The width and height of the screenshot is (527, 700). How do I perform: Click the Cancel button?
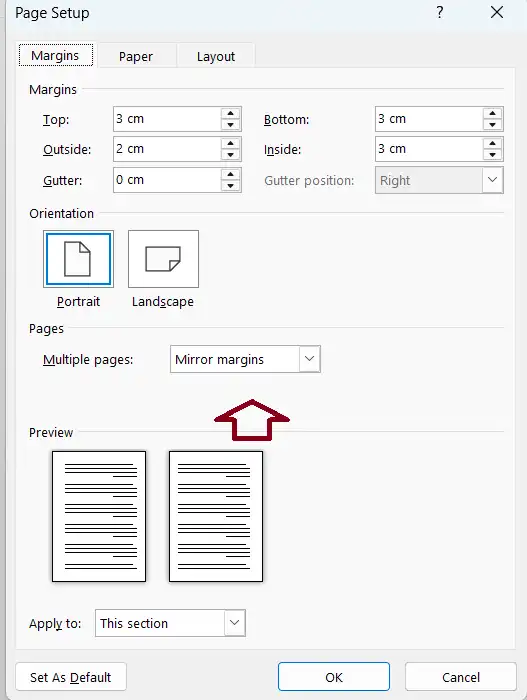coord(460,677)
